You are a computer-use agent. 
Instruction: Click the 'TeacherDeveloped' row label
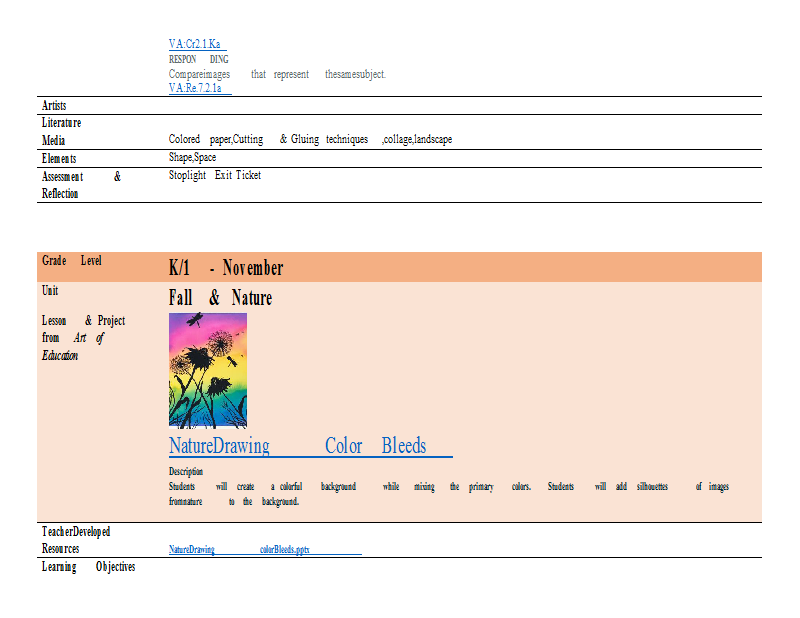click(x=76, y=532)
